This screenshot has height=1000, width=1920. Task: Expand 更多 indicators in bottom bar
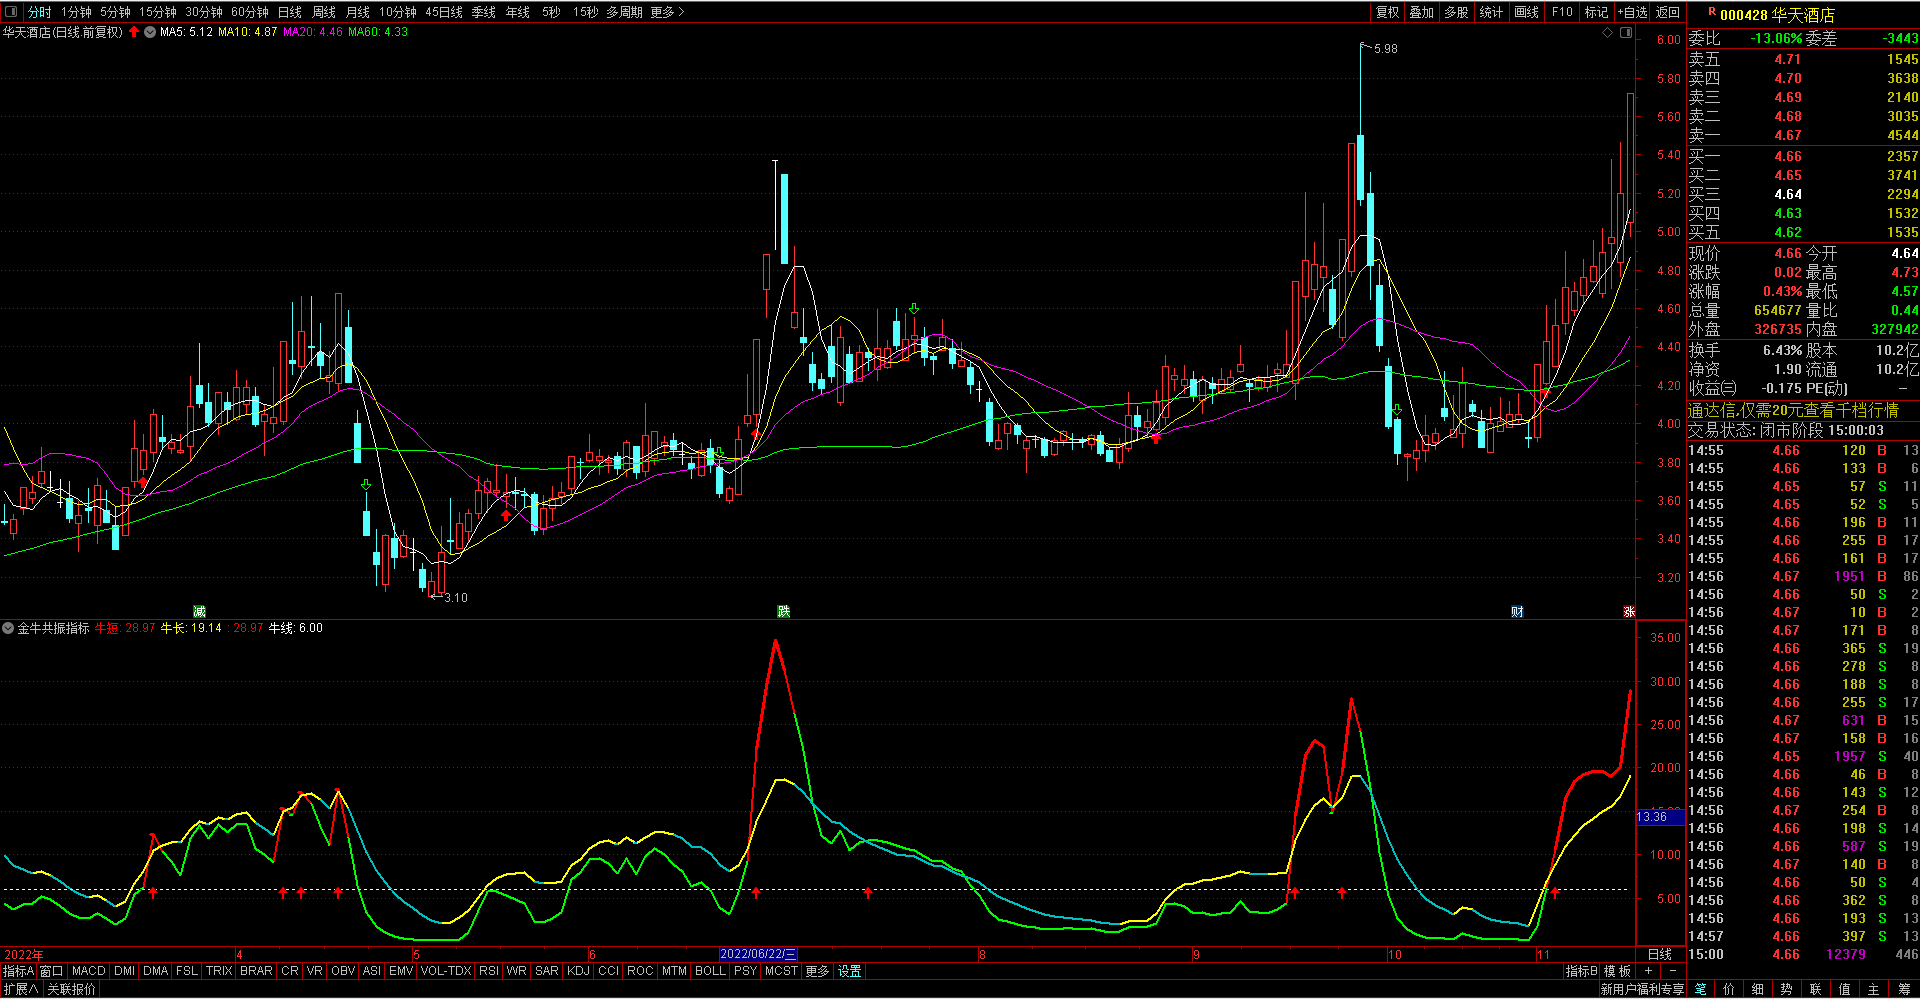tap(817, 971)
